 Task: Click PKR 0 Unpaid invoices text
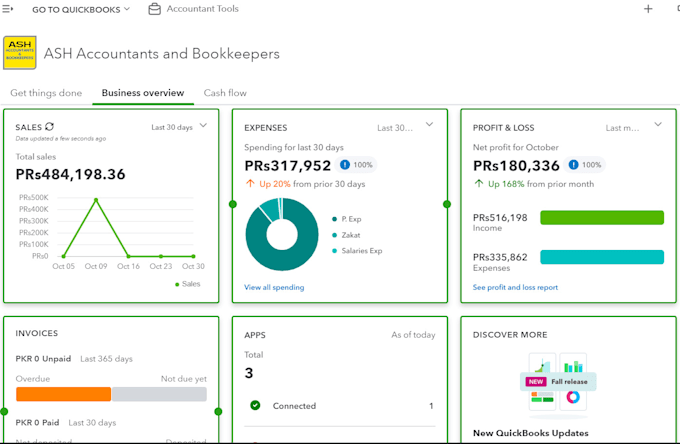(x=43, y=359)
